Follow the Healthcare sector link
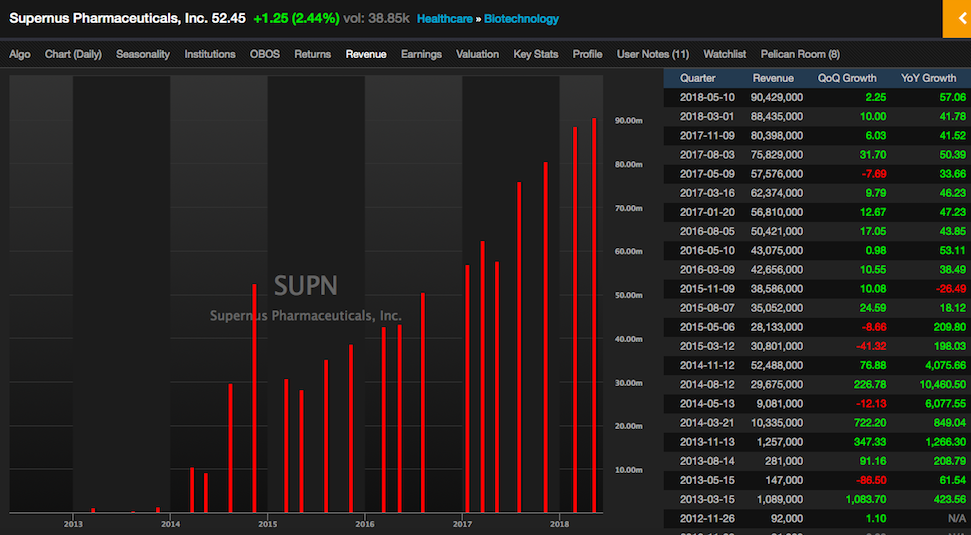Viewport: 971px width, 535px height. [x=445, y=19]
